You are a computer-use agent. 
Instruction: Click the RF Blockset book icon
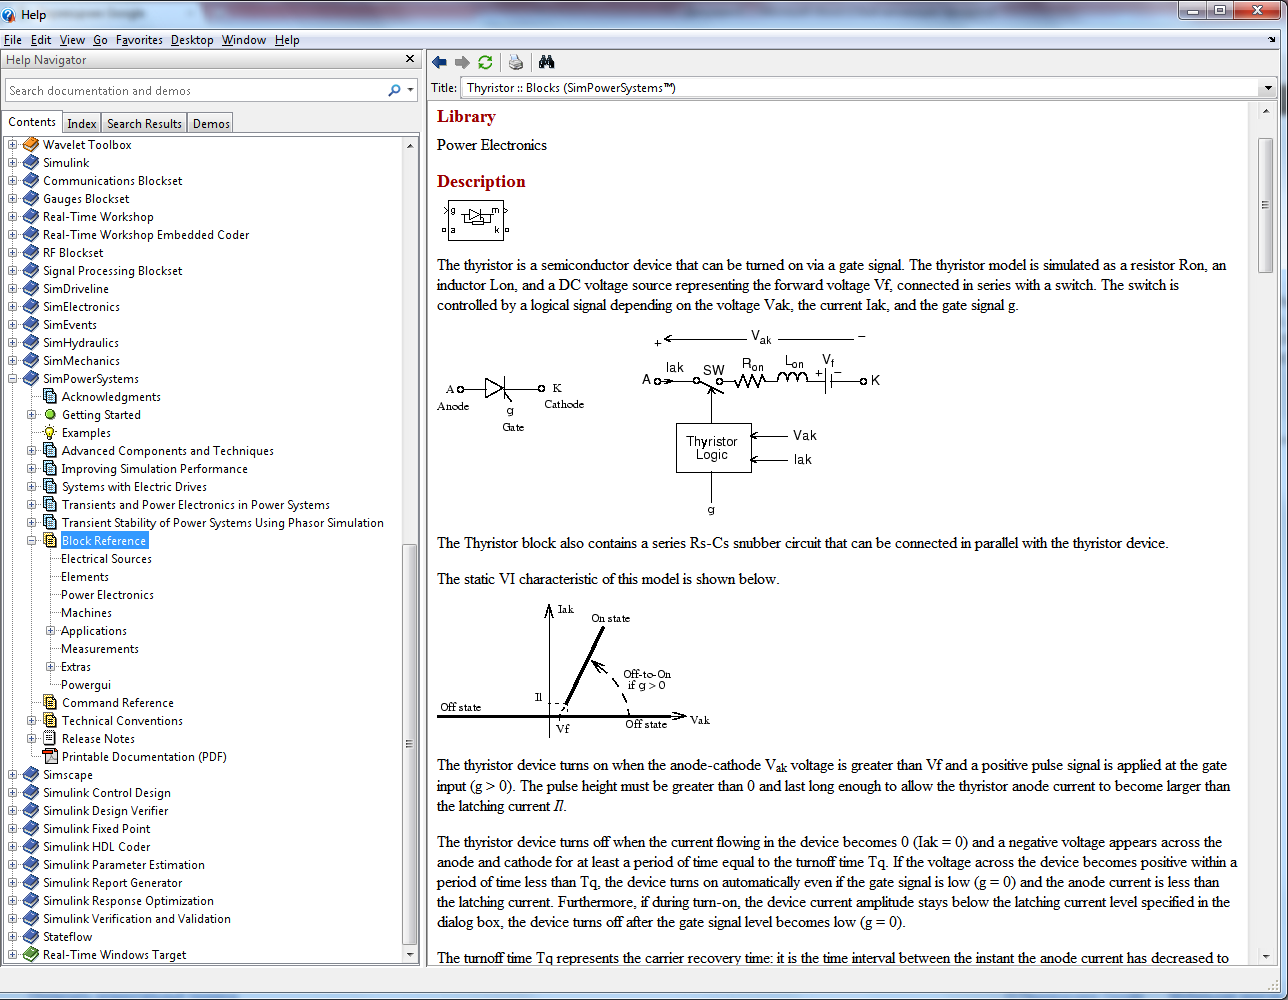pyautogui.click(x=31, y=253)
